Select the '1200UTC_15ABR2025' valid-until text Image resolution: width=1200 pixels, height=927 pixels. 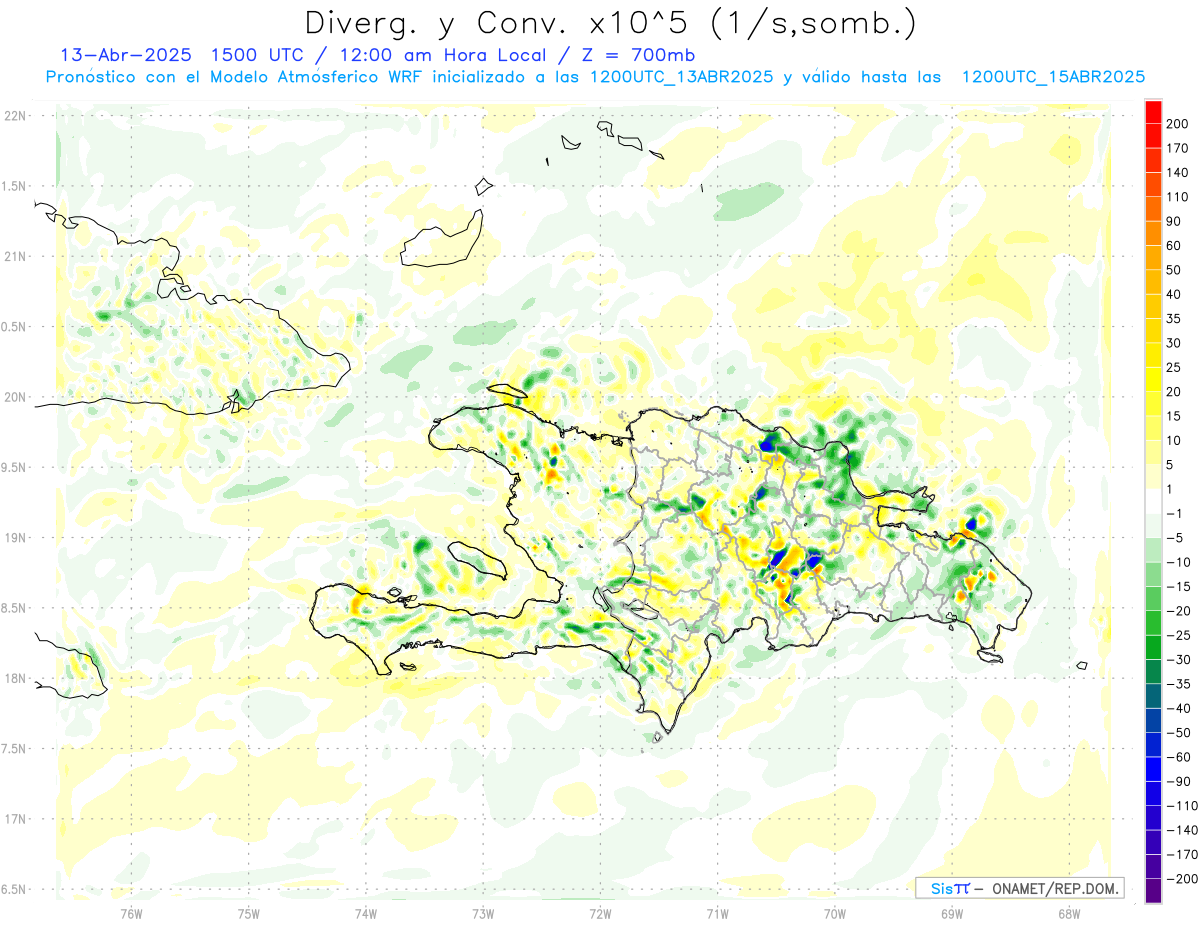1053,77
